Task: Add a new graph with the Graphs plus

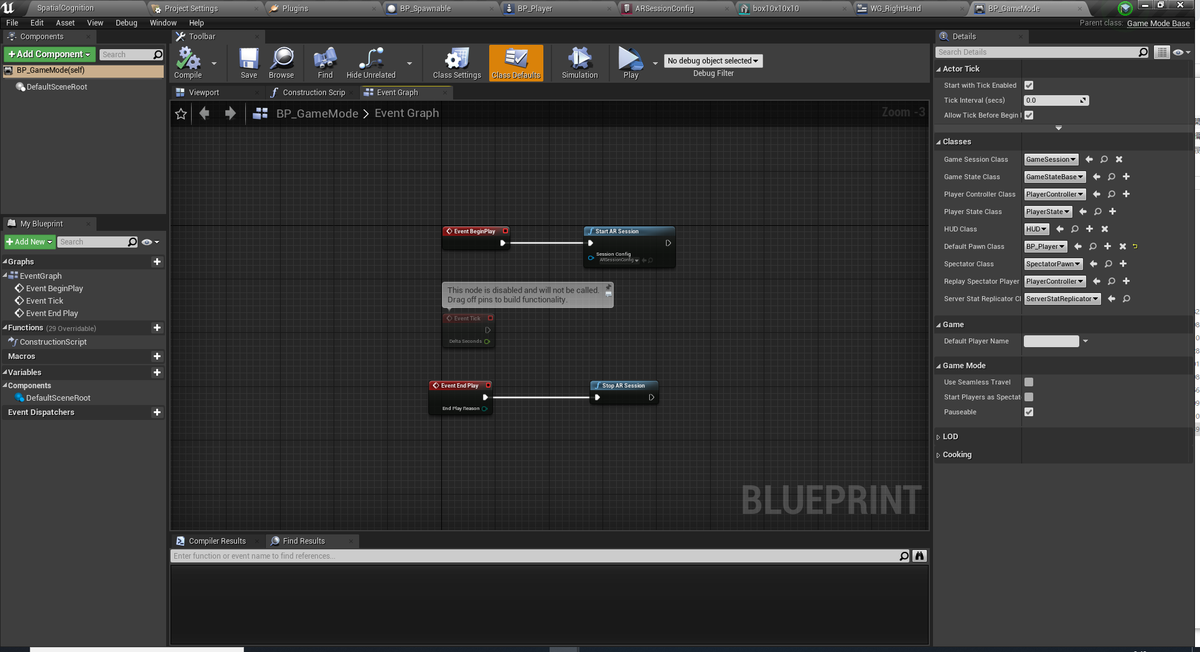Action: coord(157,262)
